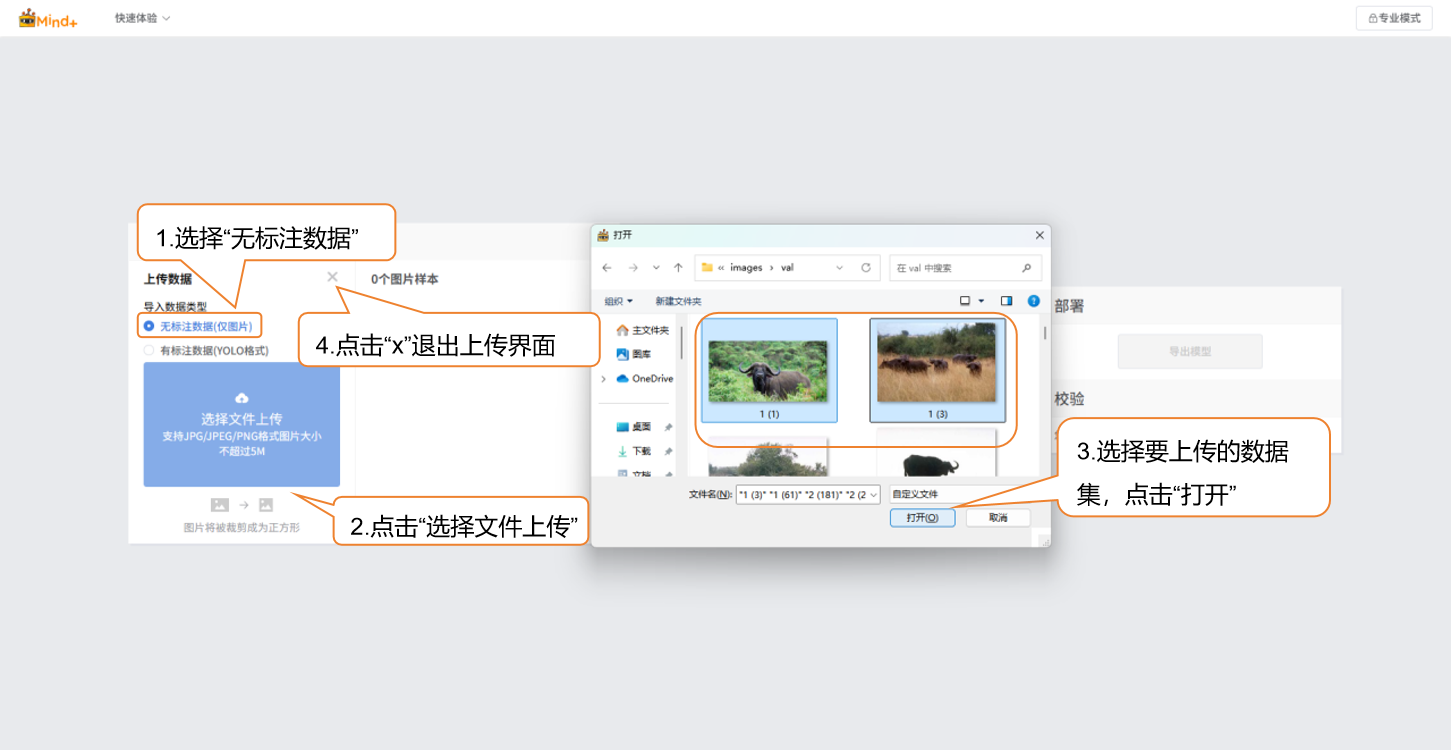The height and width of the screenshot is (750, 1451).
Task: Click the cloud upload icon in the upload area
Action: pos(241,398)
